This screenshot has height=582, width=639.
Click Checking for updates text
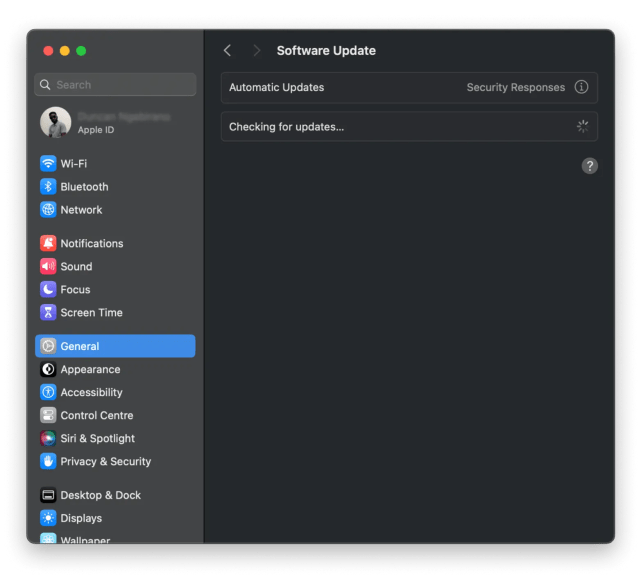pos(286,127)
